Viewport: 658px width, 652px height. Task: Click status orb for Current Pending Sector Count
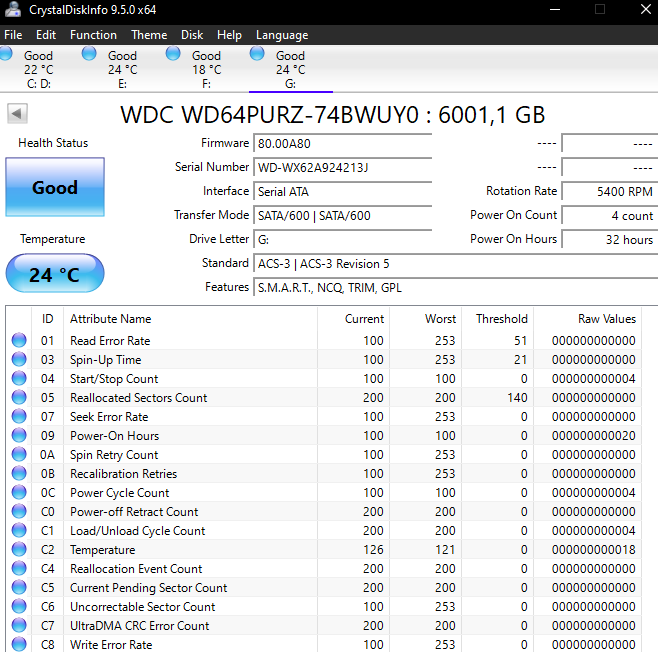point(19,587)
